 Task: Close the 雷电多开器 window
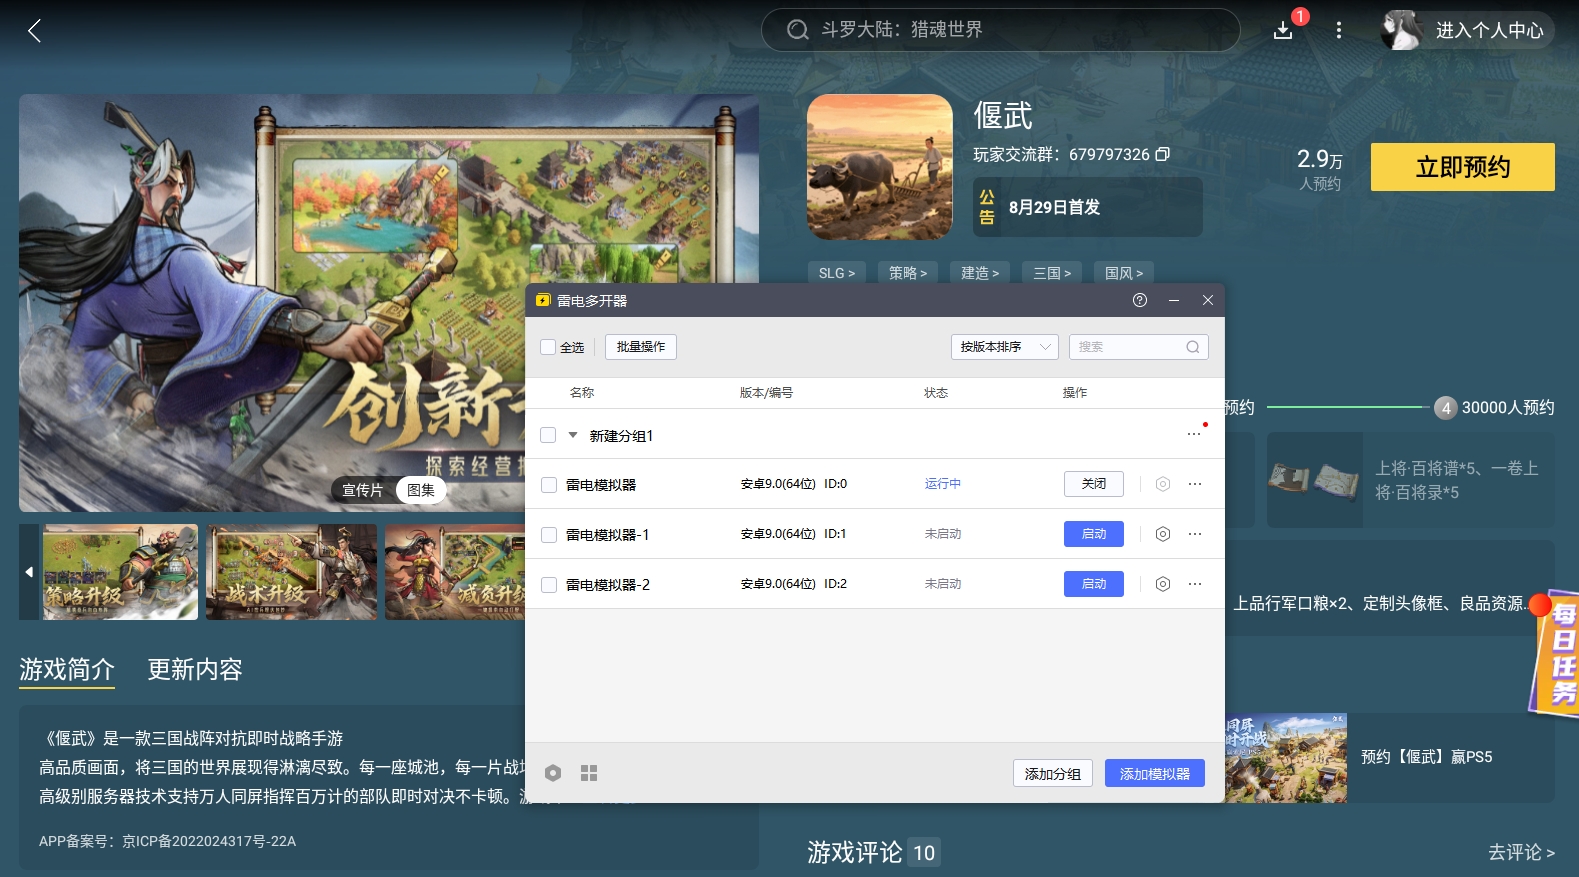pyautogui.click(x=1208, y=300)
